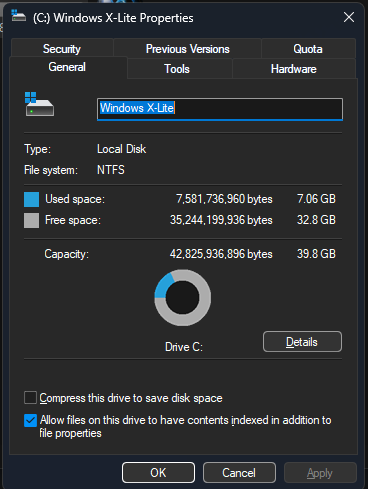Click the 7,581,736,960 bytes used value
Viewport: 368px width, 489px height.
pyautogui.click(x=224, y=199)
